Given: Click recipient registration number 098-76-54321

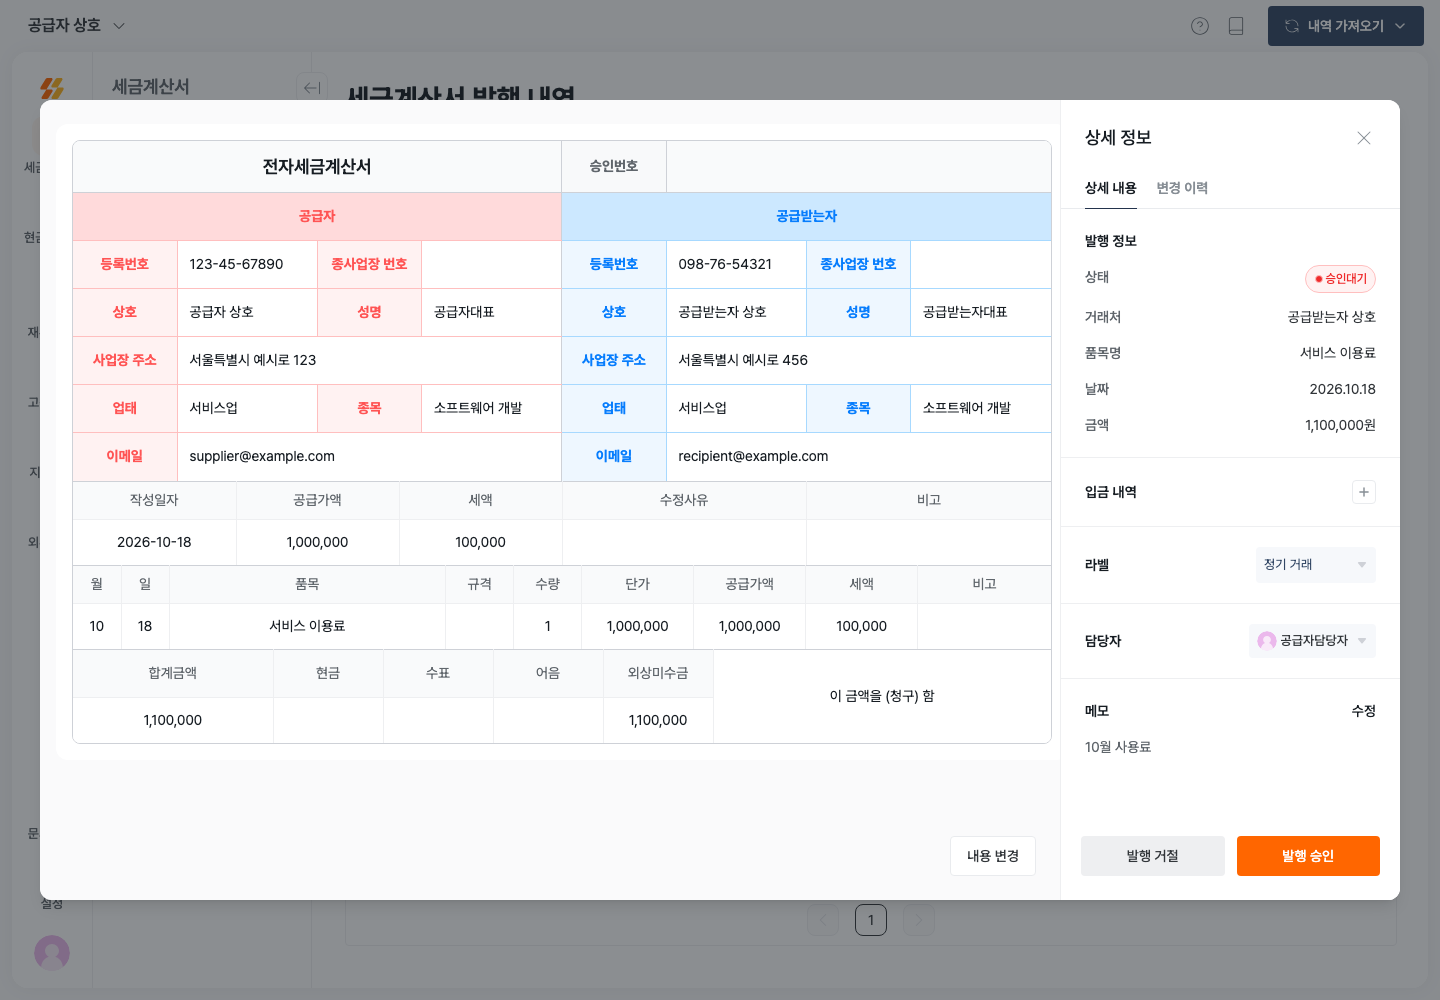Looking at the screenshot, I should click(725, 264).
